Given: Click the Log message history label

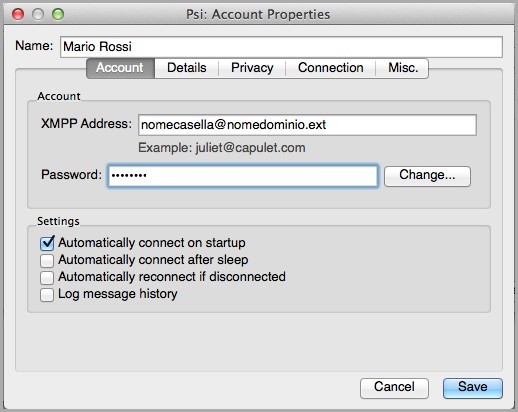Looking at the screenshot, I should click(x=118, y=294).
